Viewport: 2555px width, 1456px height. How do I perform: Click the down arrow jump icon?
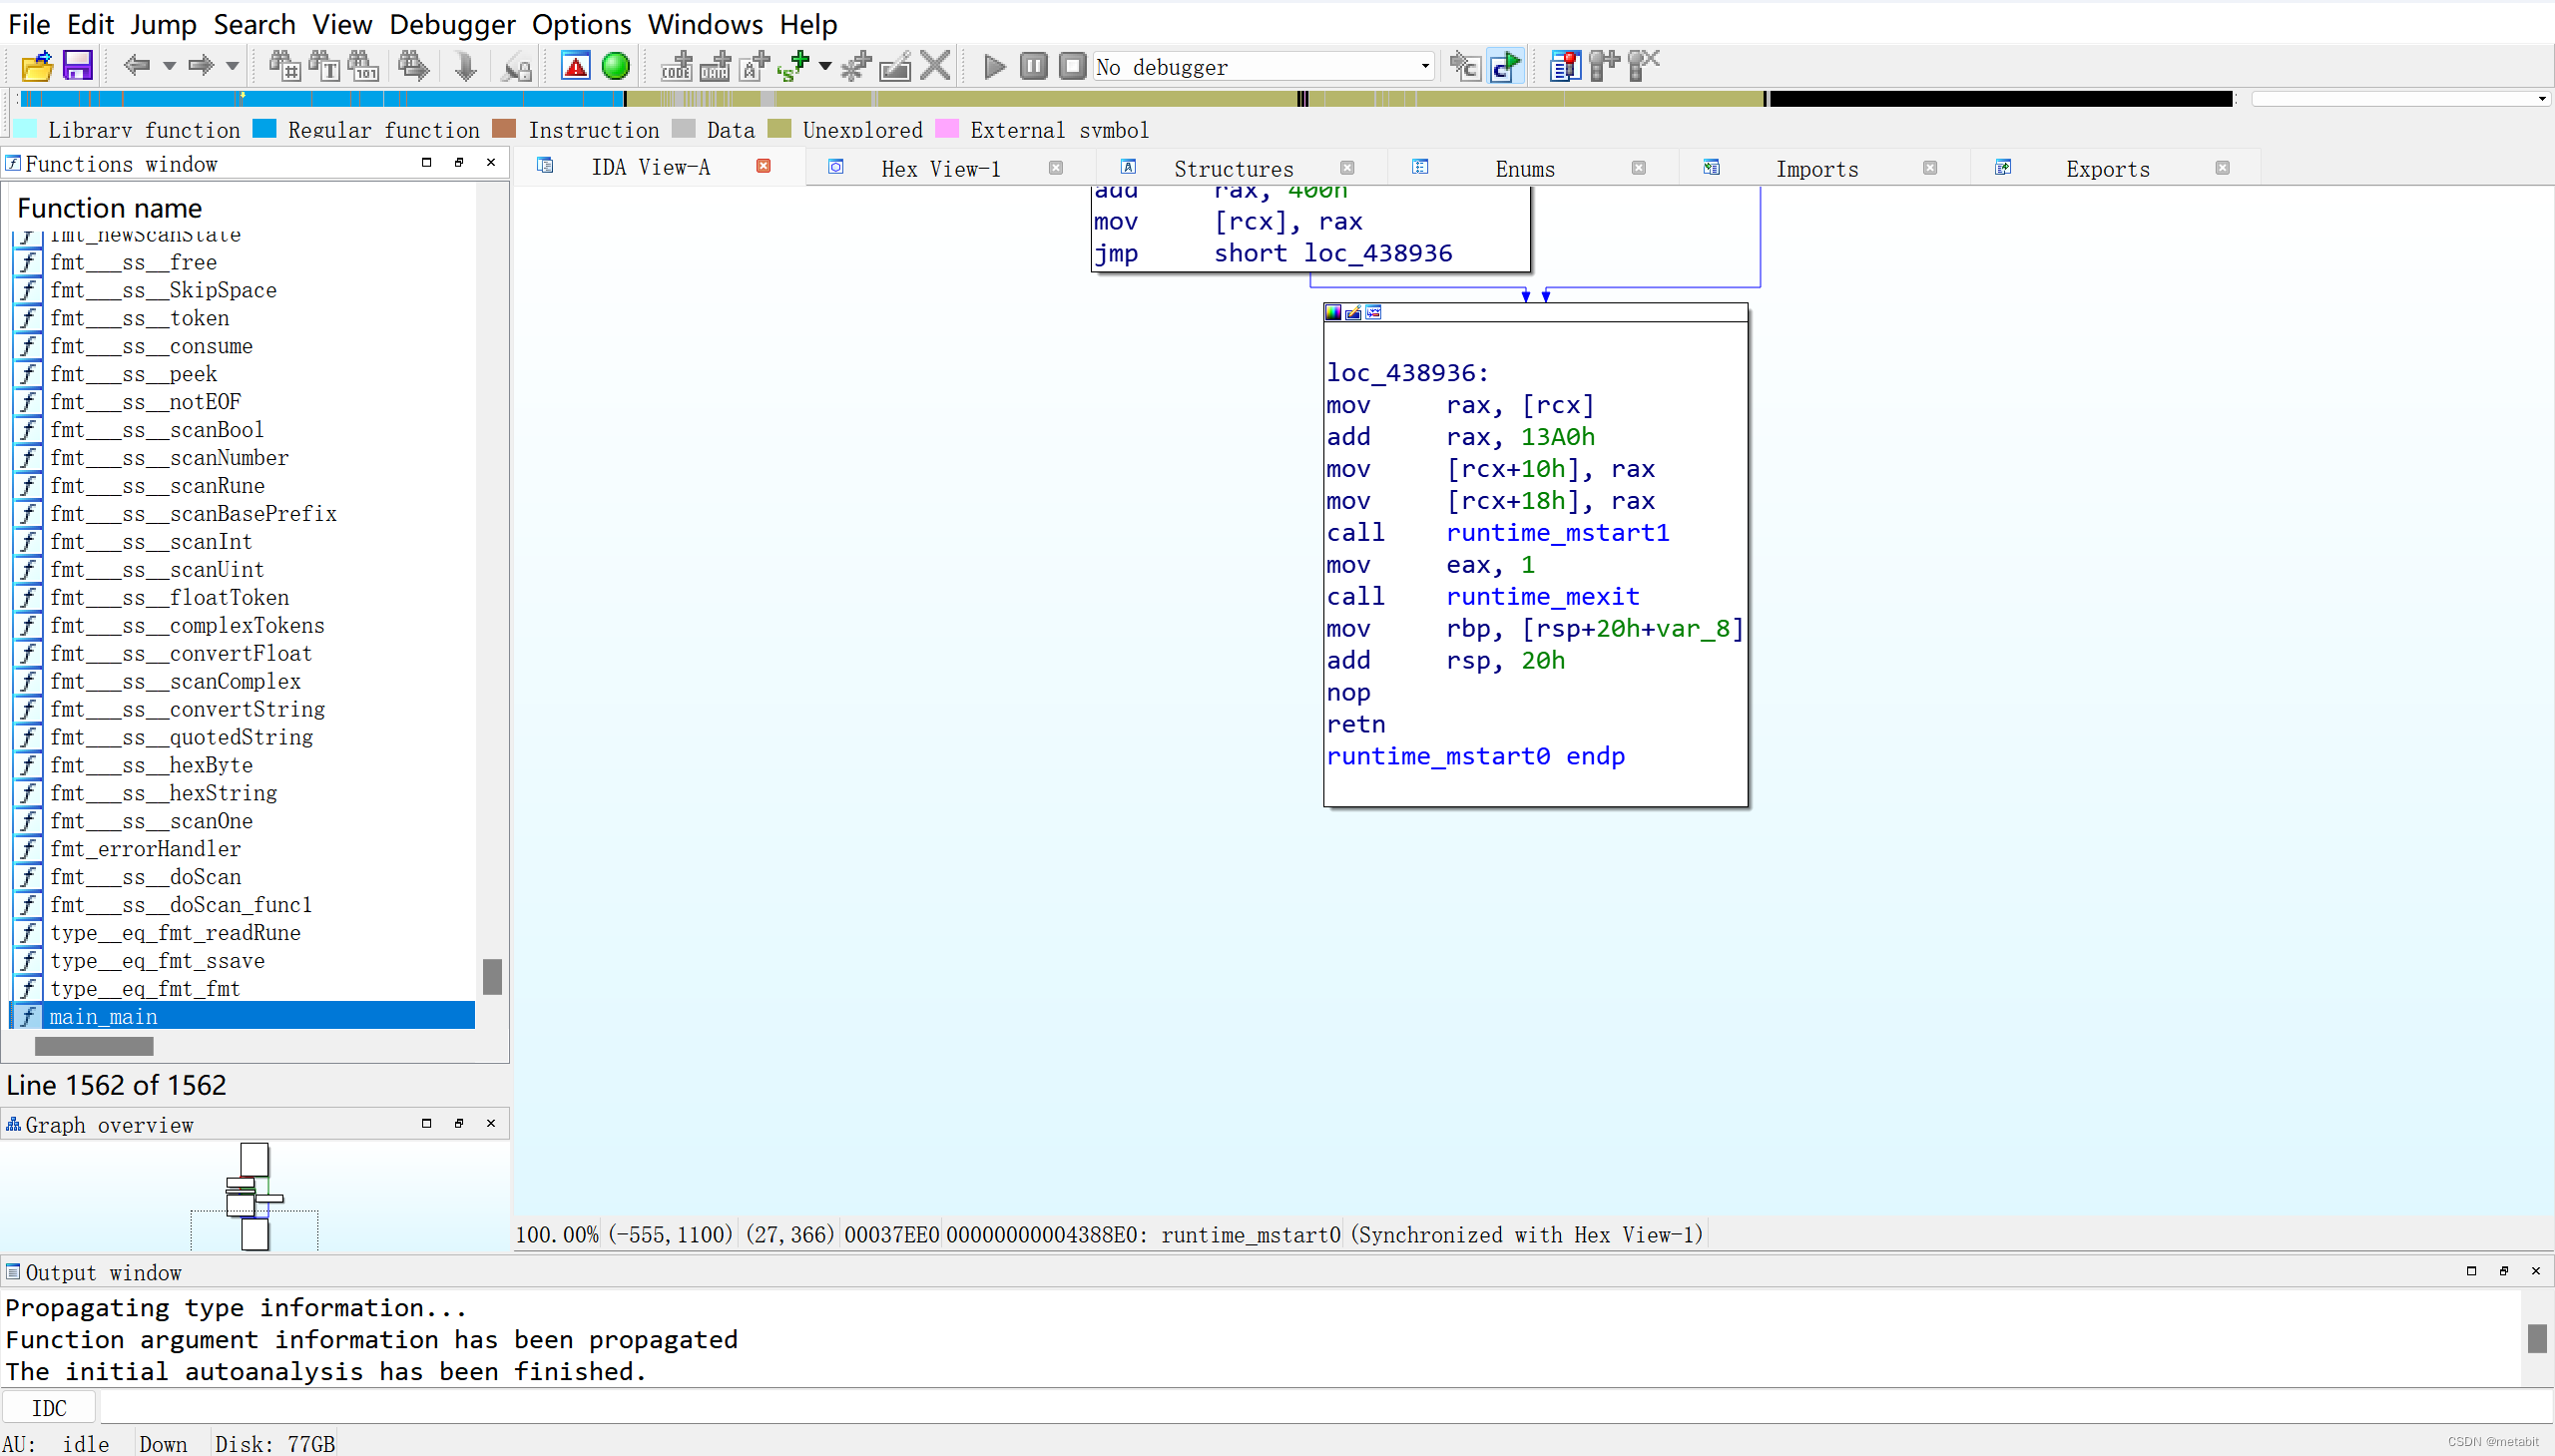465,67
